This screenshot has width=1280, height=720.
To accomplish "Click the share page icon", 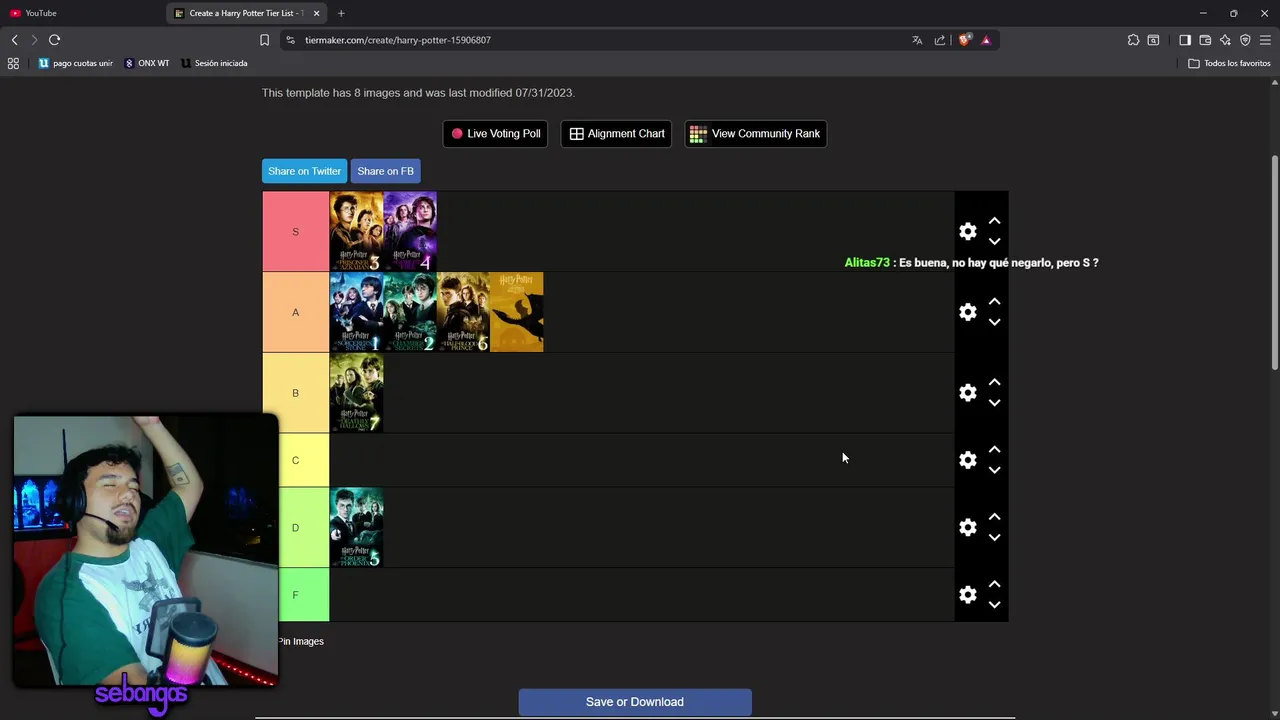I will point(940,40).
